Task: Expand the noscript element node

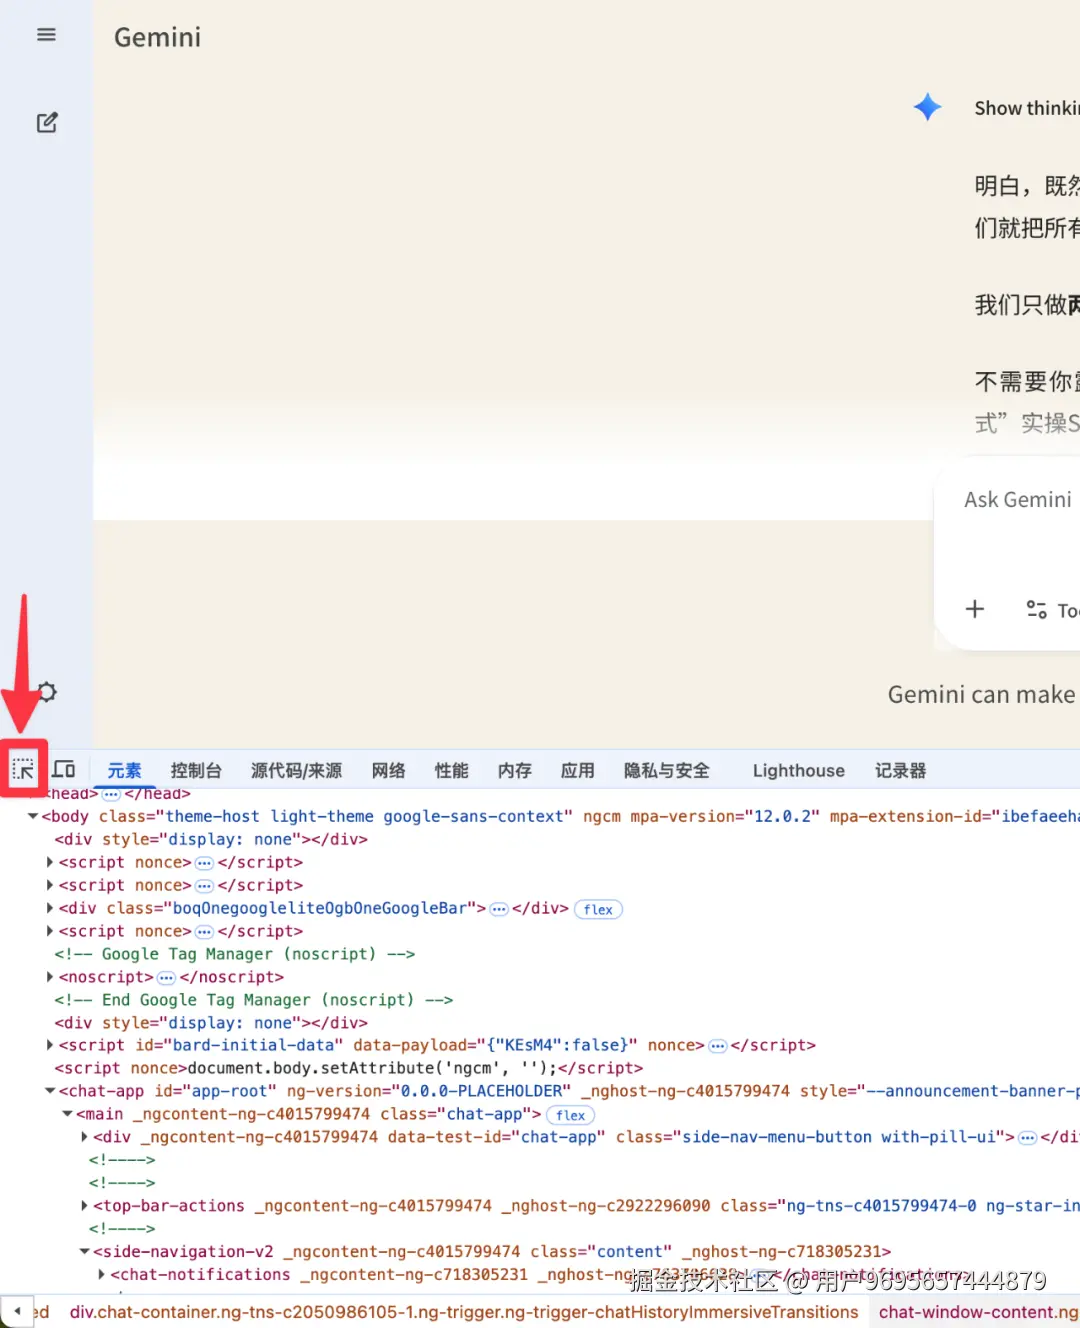Action: (50, 977)
